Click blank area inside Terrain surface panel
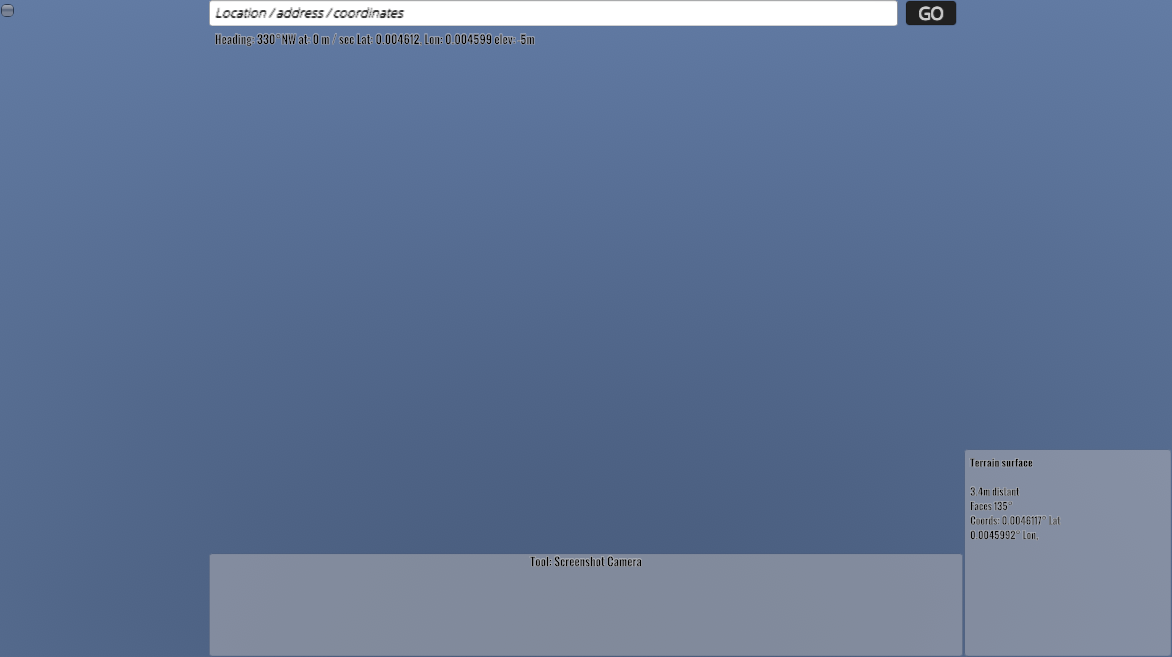This screenshot has width=1172, height=657. click(1066, 600)
